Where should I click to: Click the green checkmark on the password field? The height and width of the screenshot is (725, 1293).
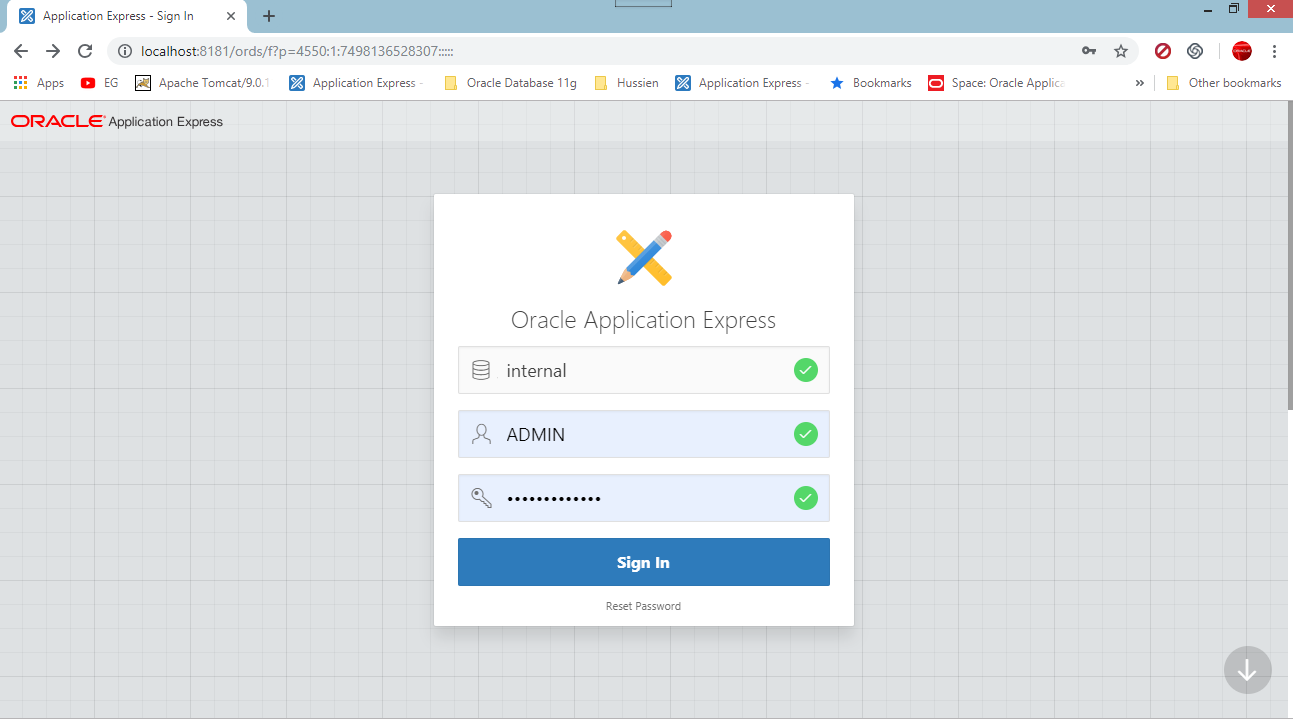pos(806,498)
